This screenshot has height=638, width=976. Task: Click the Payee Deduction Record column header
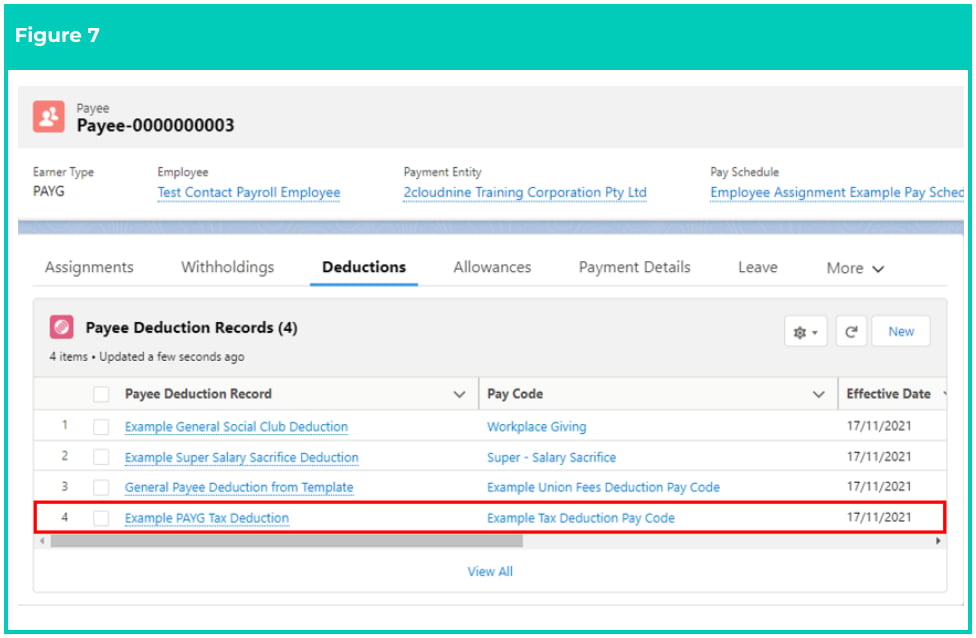tap(198, 394)
